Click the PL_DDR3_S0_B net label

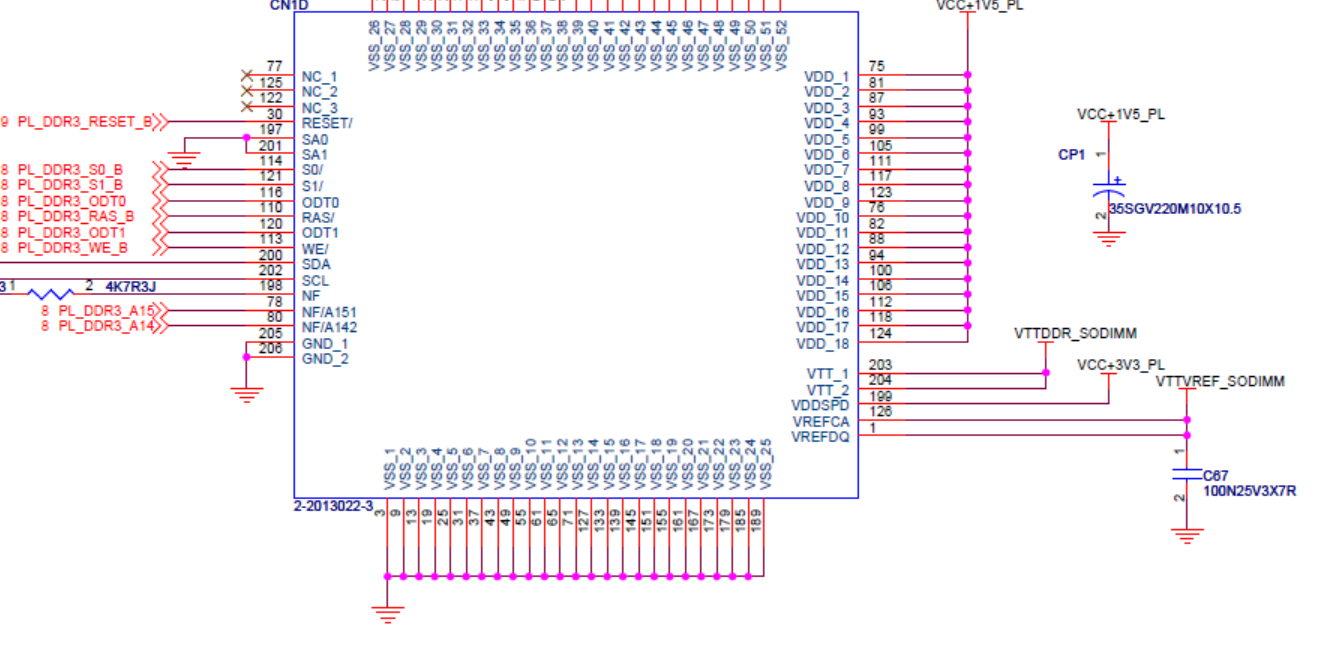71,169
